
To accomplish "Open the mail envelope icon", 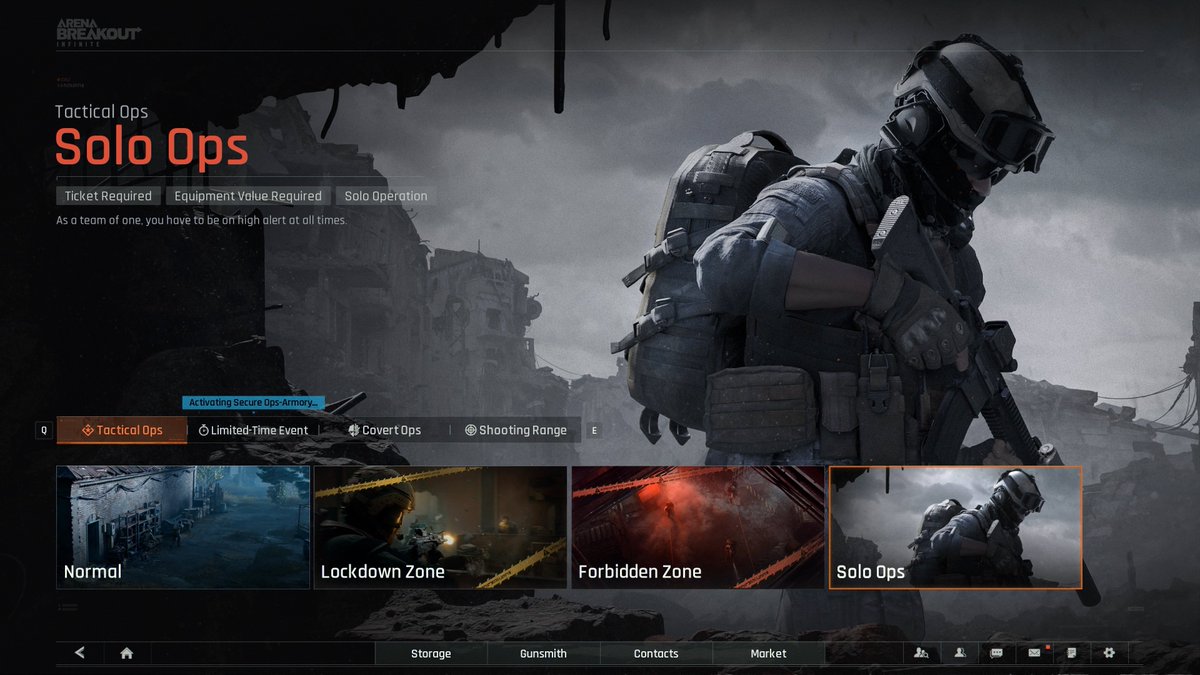I will (x=1035, y=653).
